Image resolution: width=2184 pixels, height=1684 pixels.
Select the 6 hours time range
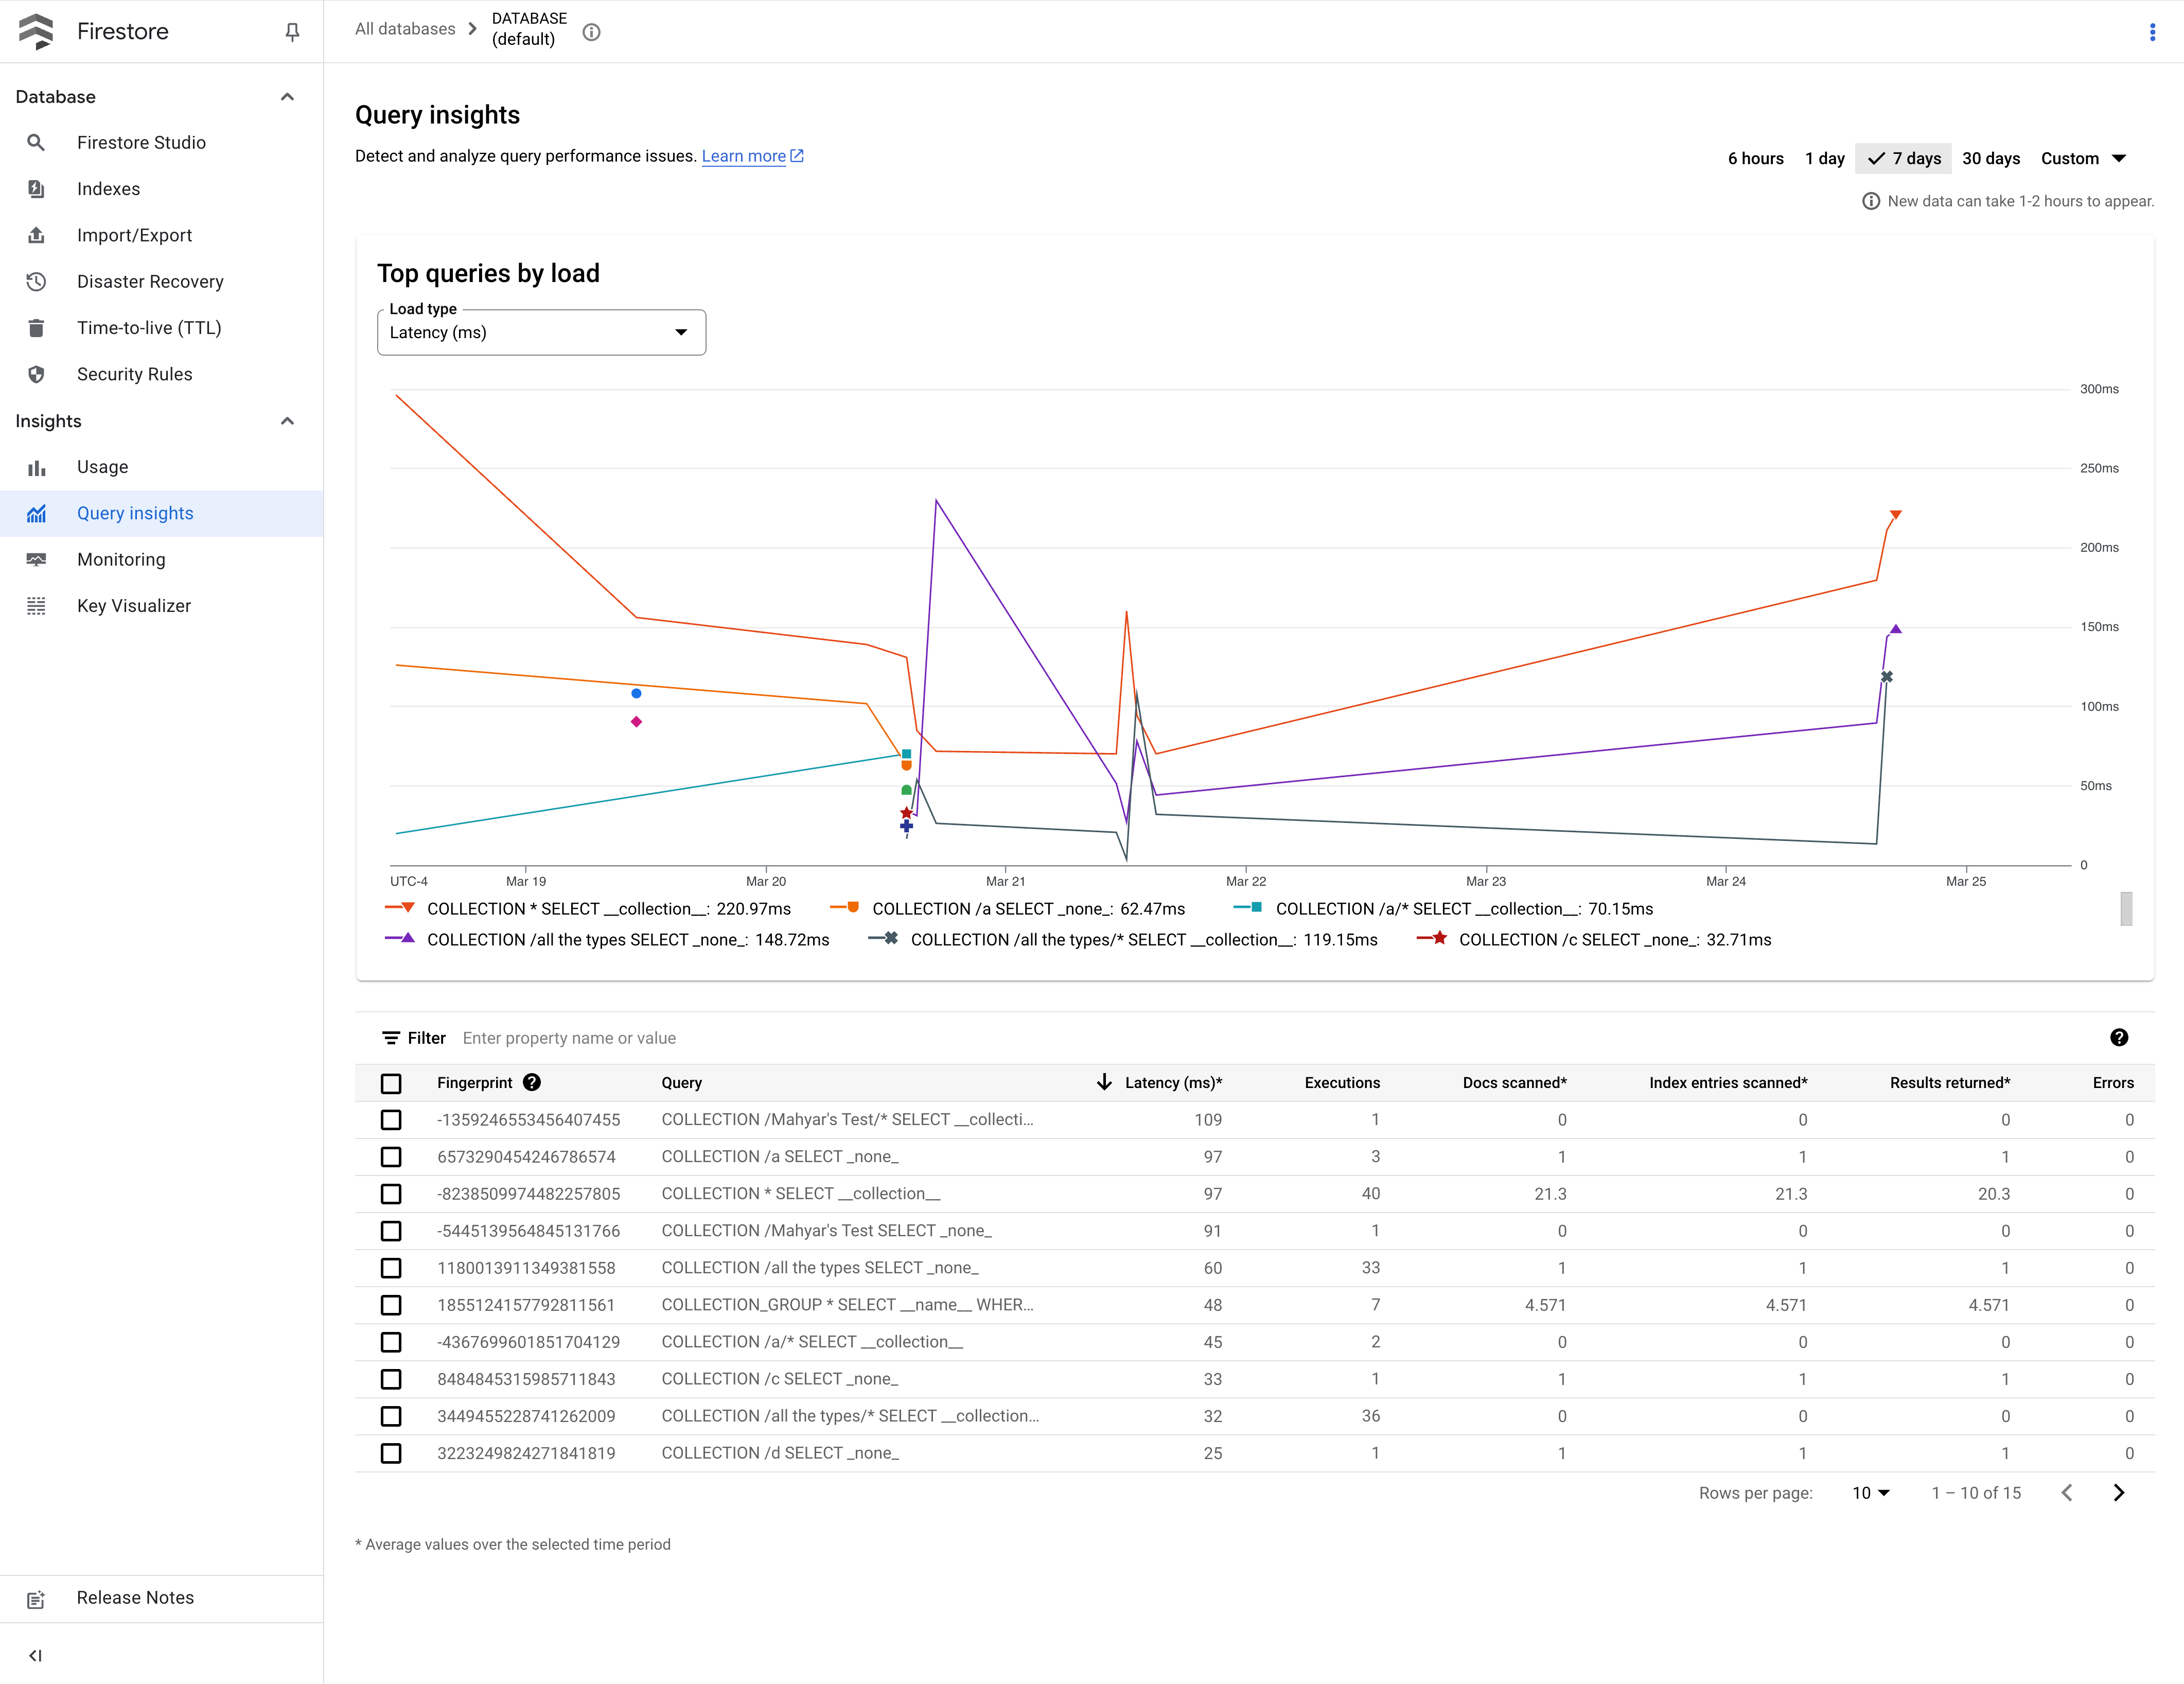[x=1755, y=158]
